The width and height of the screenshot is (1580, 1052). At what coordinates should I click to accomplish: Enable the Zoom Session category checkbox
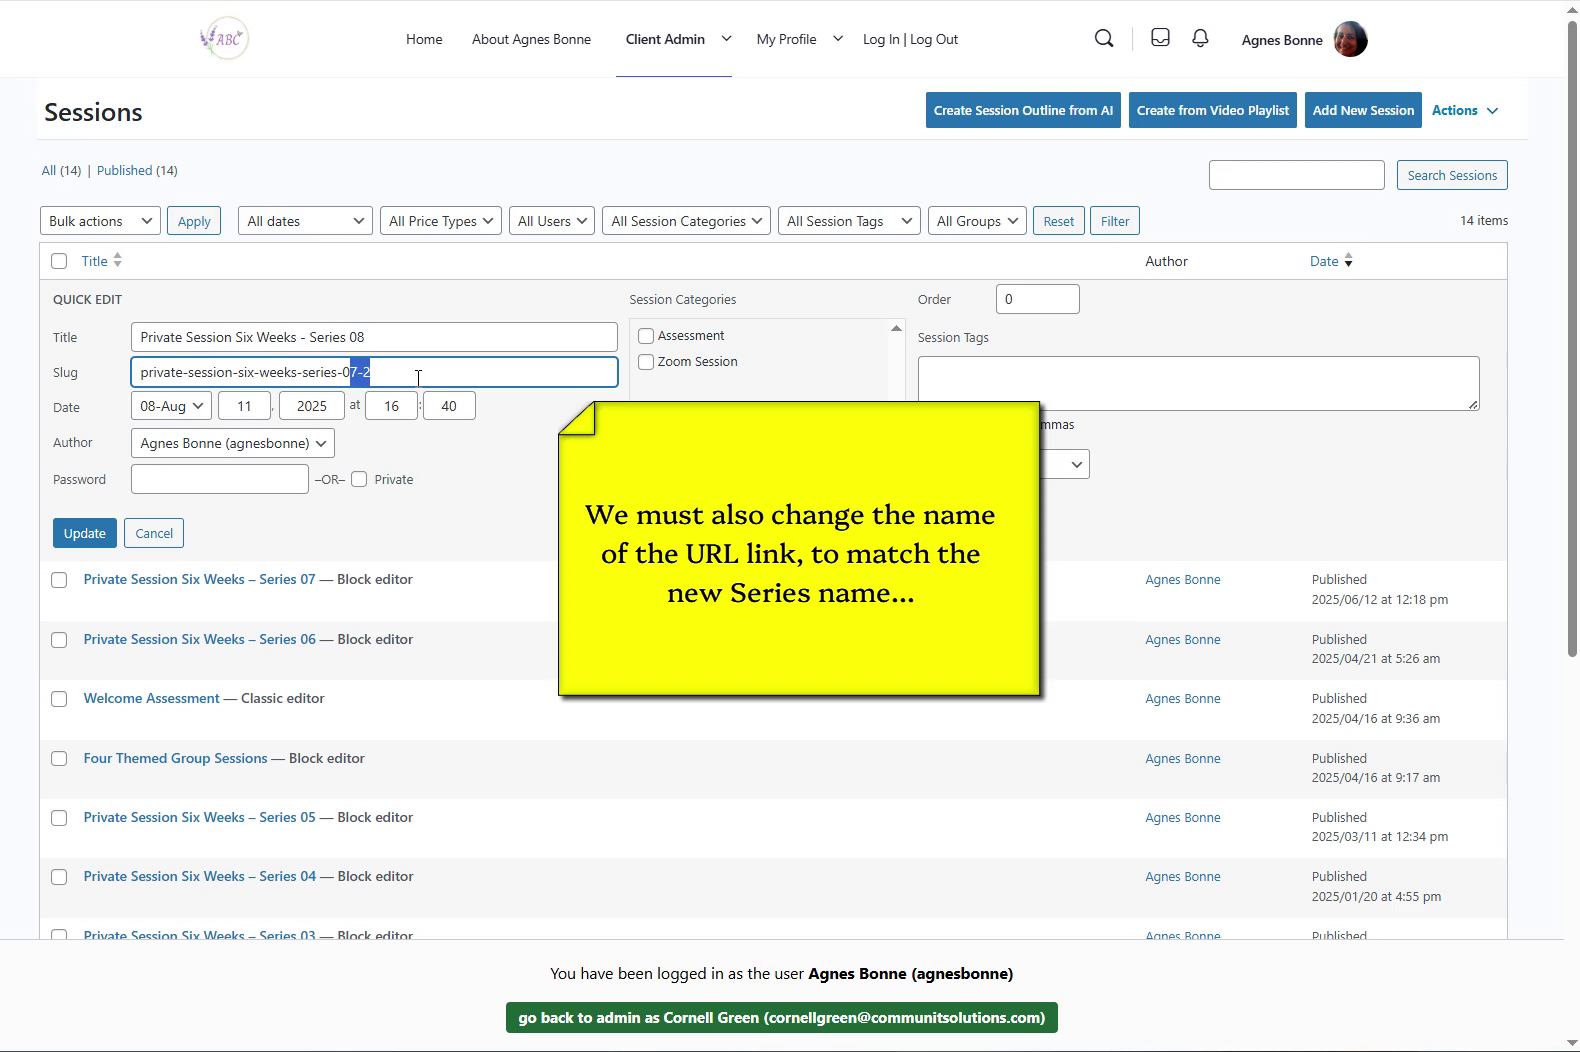[x=646, y=362]
